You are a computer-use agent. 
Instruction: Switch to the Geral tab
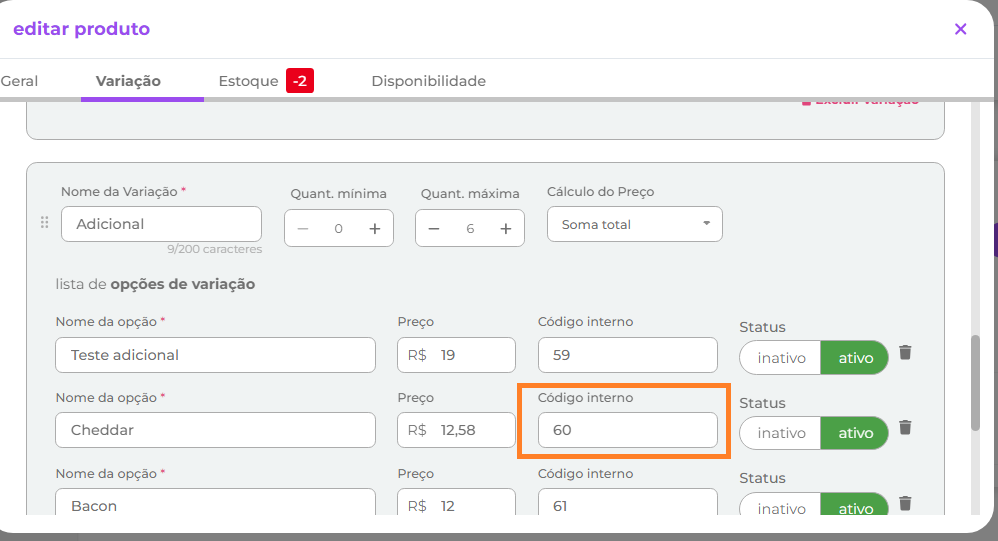pyautogui.click(x=19, y=81)
